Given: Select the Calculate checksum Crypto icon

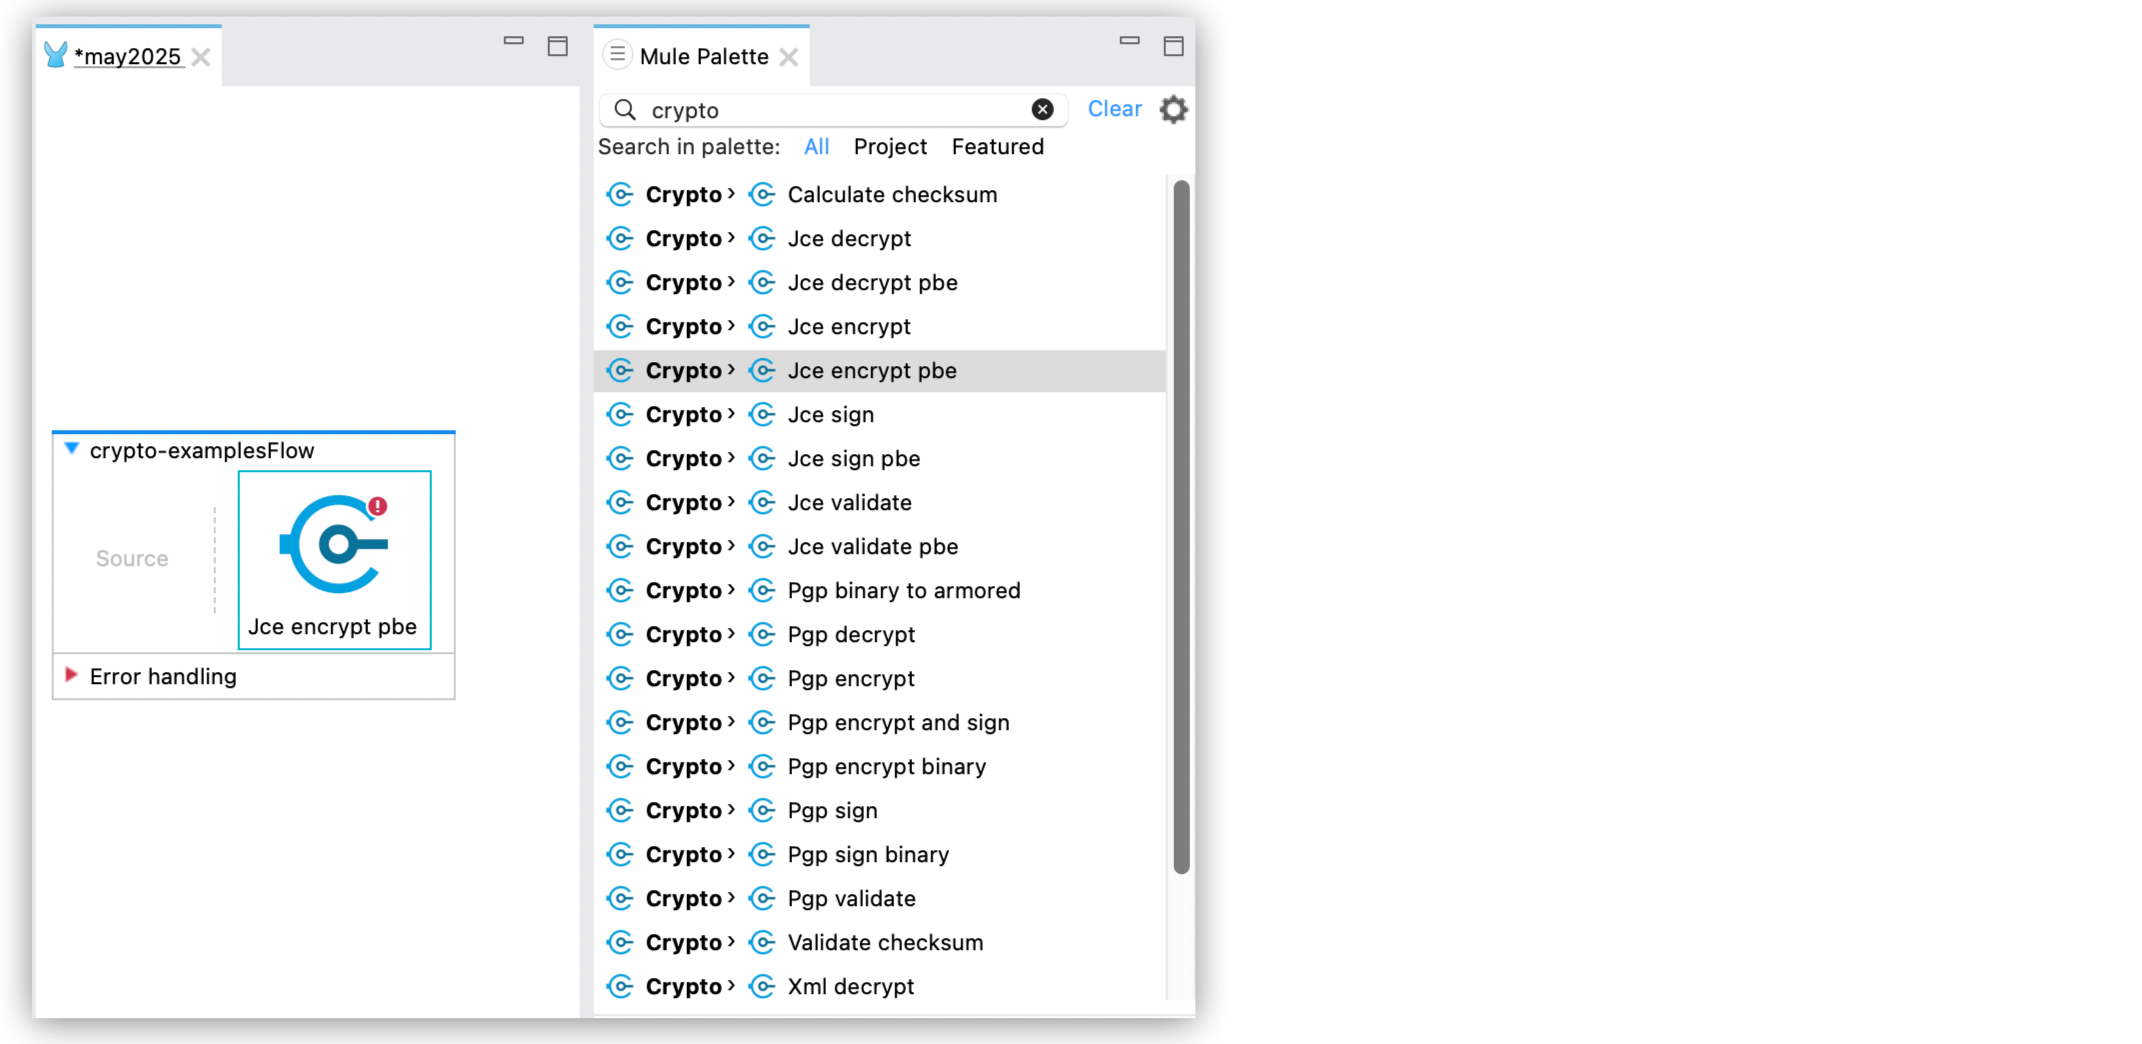Looking at the screenshot, I should [x=762, y=194].
